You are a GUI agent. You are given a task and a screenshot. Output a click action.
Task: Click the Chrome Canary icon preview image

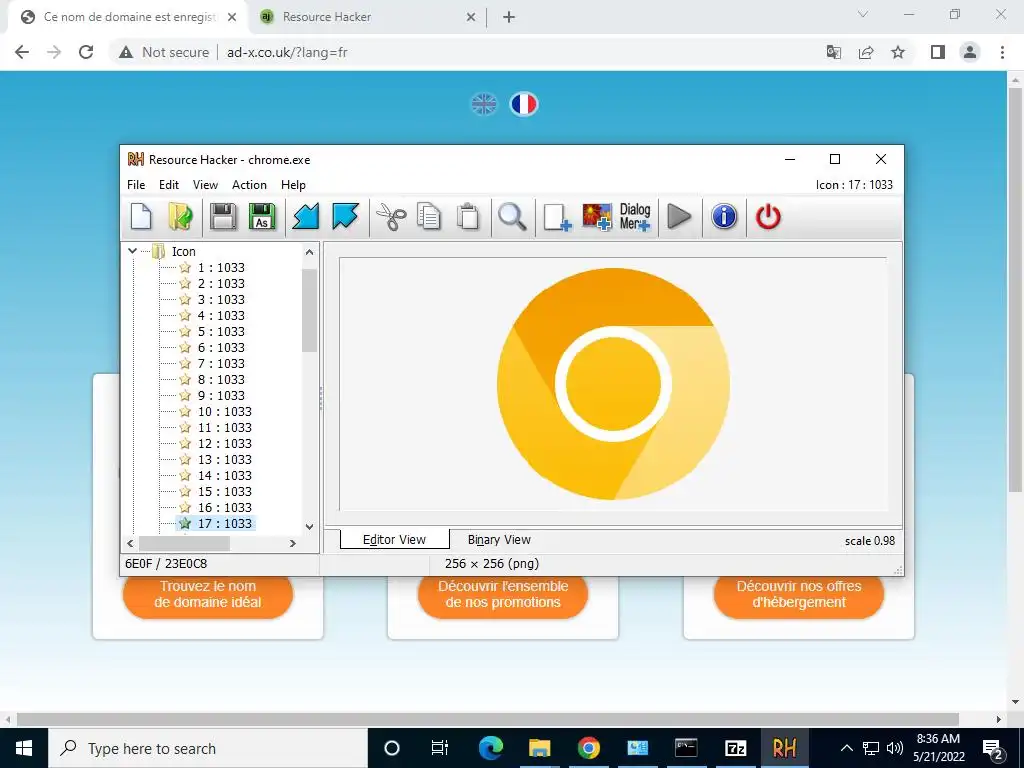click(x=613, y=383)
